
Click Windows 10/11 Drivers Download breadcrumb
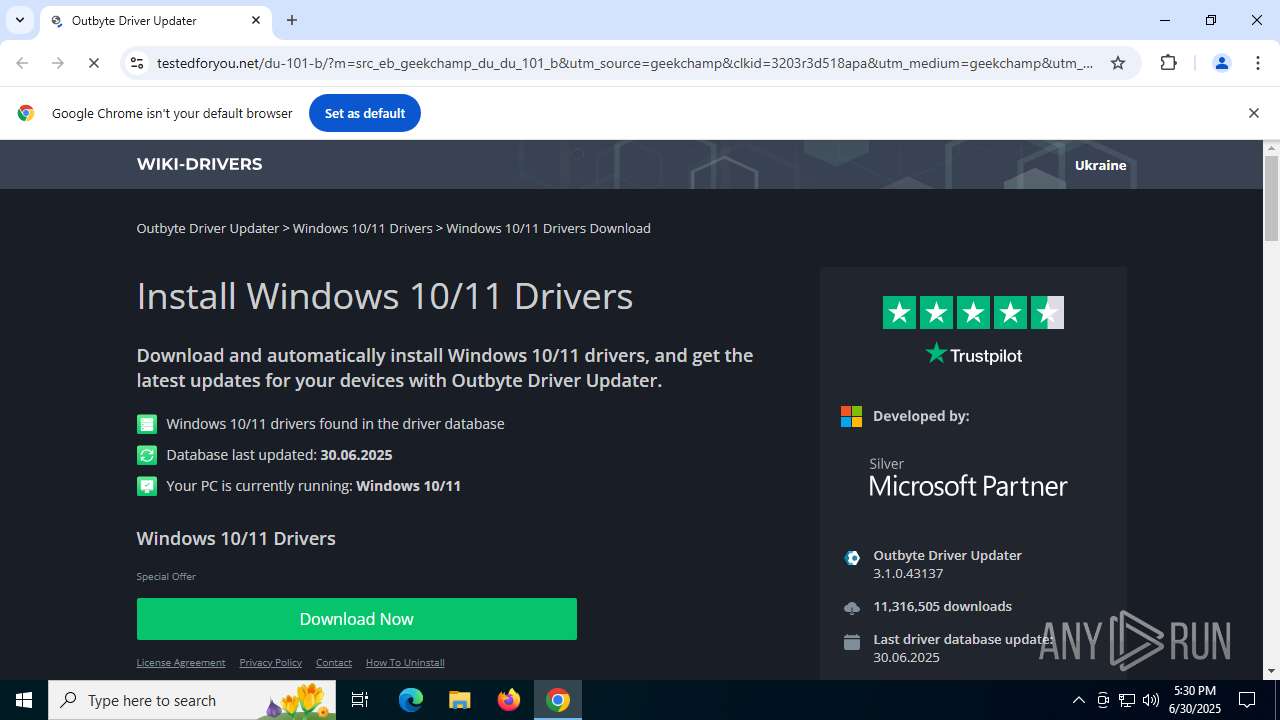click(548, 228)
